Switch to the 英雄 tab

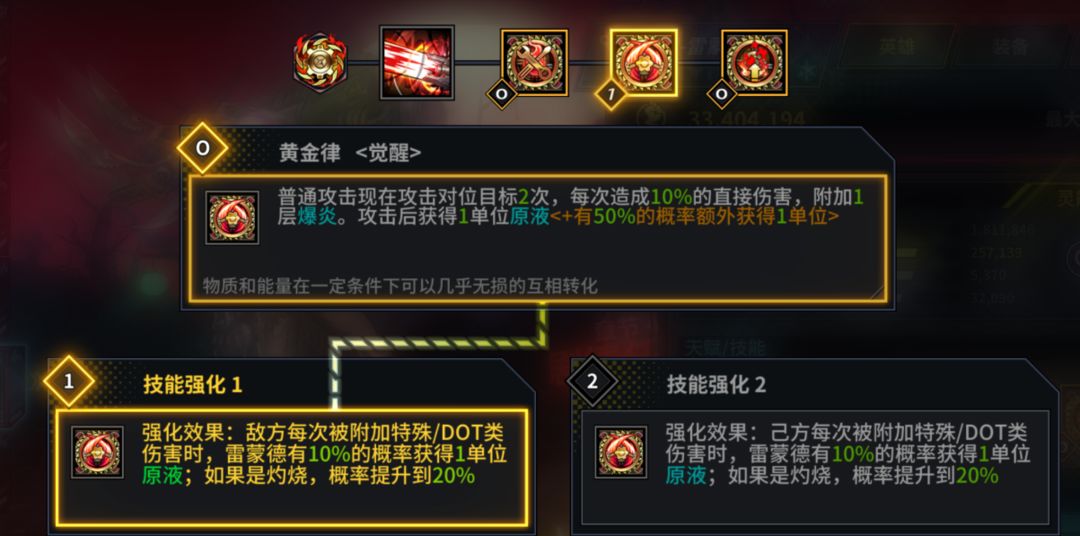pos(897,46)
